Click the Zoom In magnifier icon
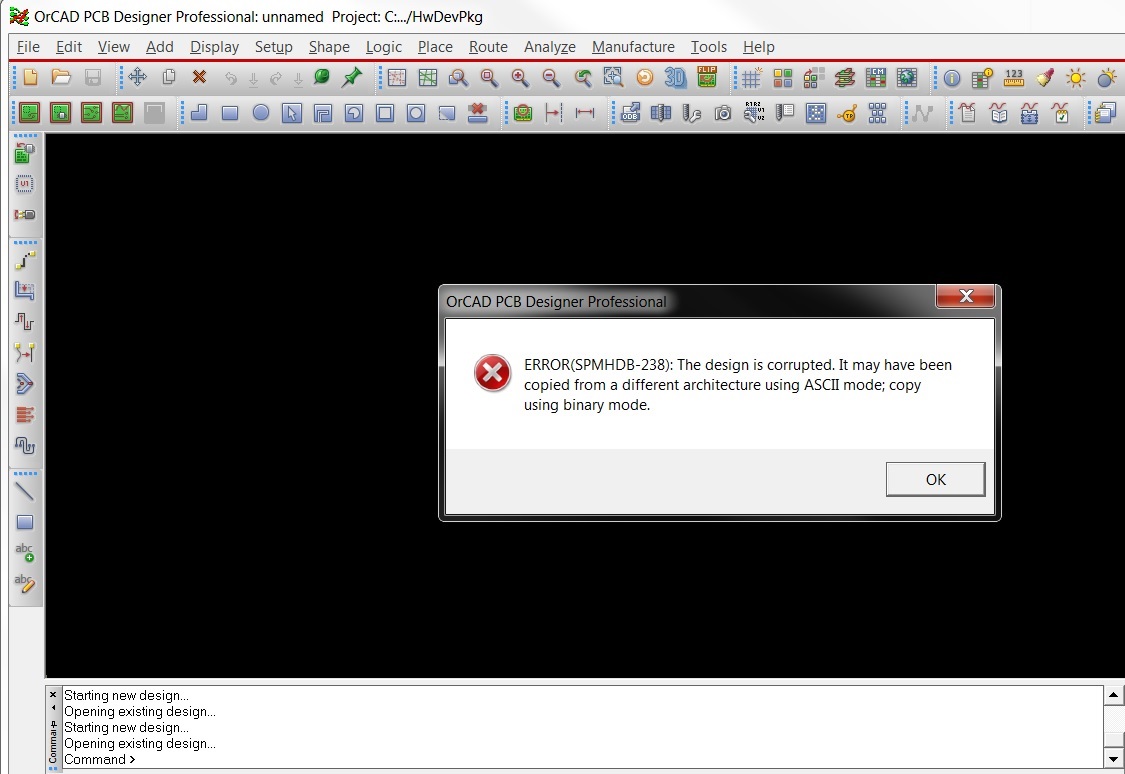1125x774 pixels. 520,77
